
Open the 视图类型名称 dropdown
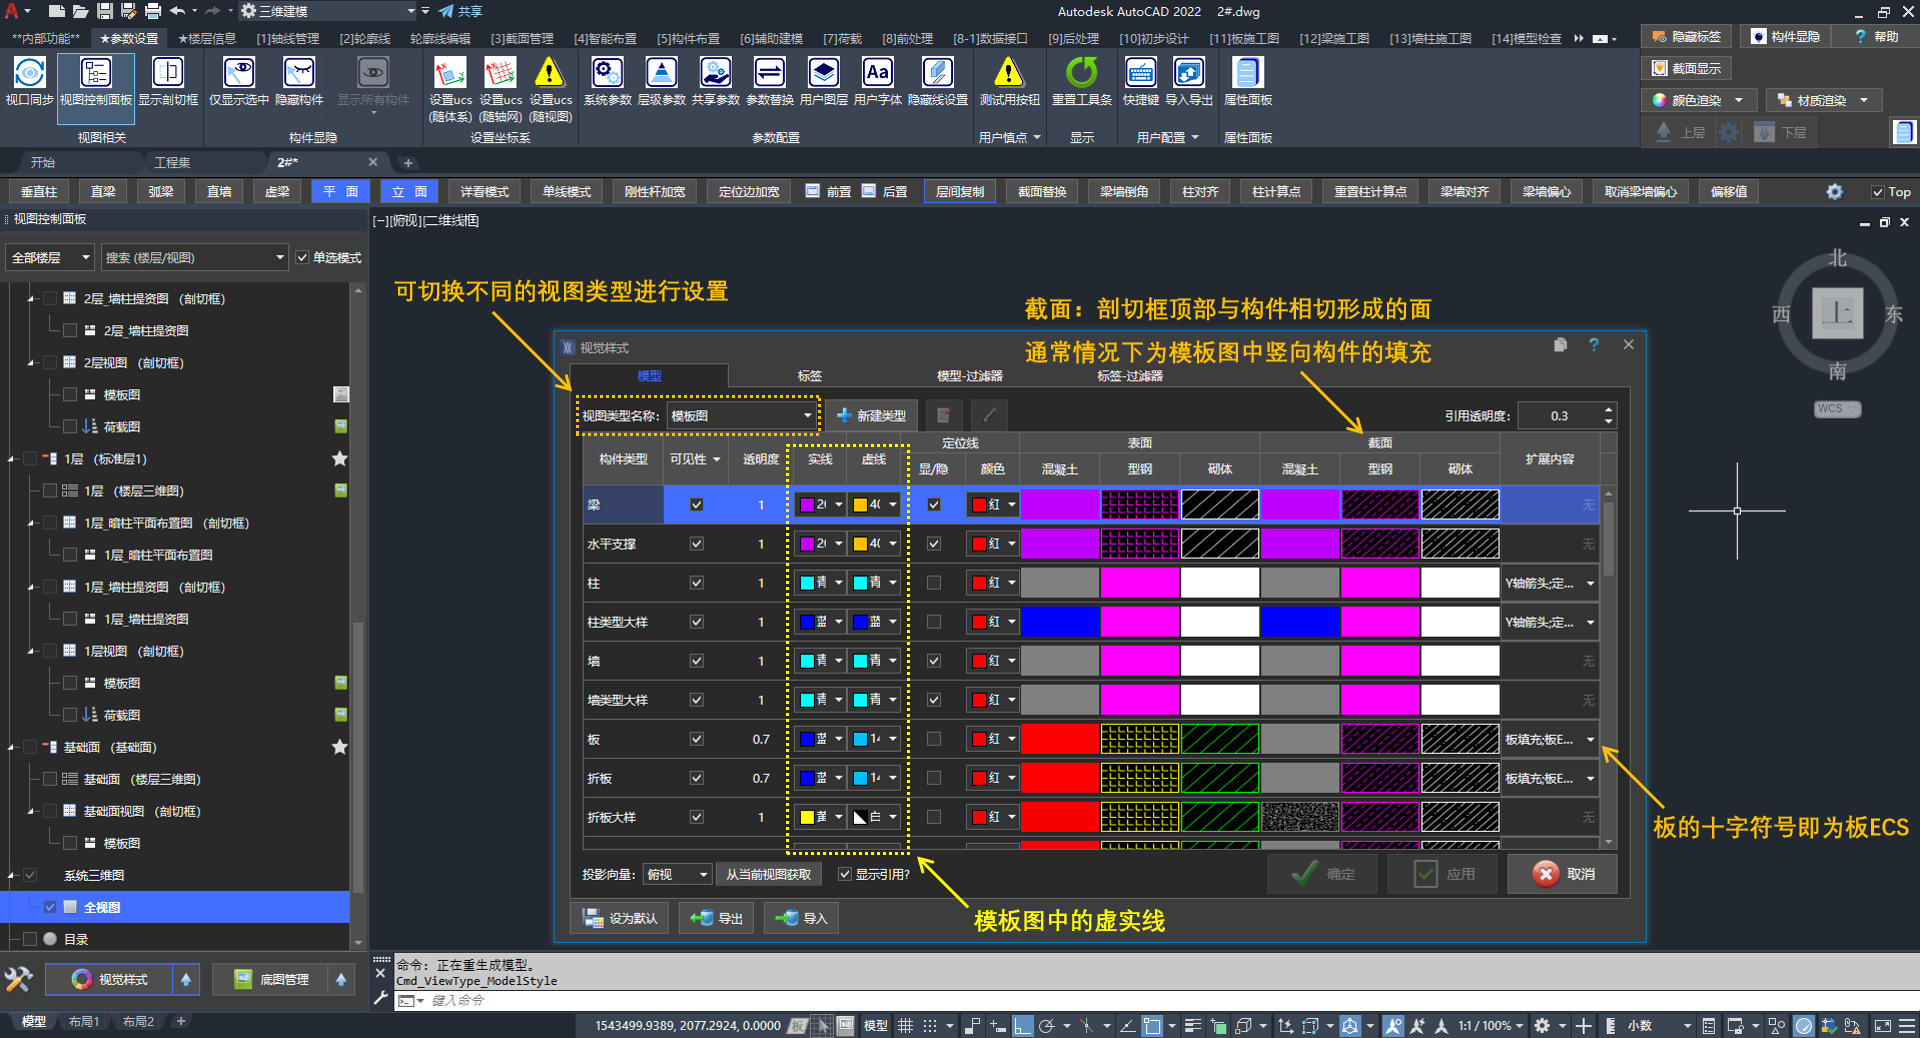(x=741, y=416)
